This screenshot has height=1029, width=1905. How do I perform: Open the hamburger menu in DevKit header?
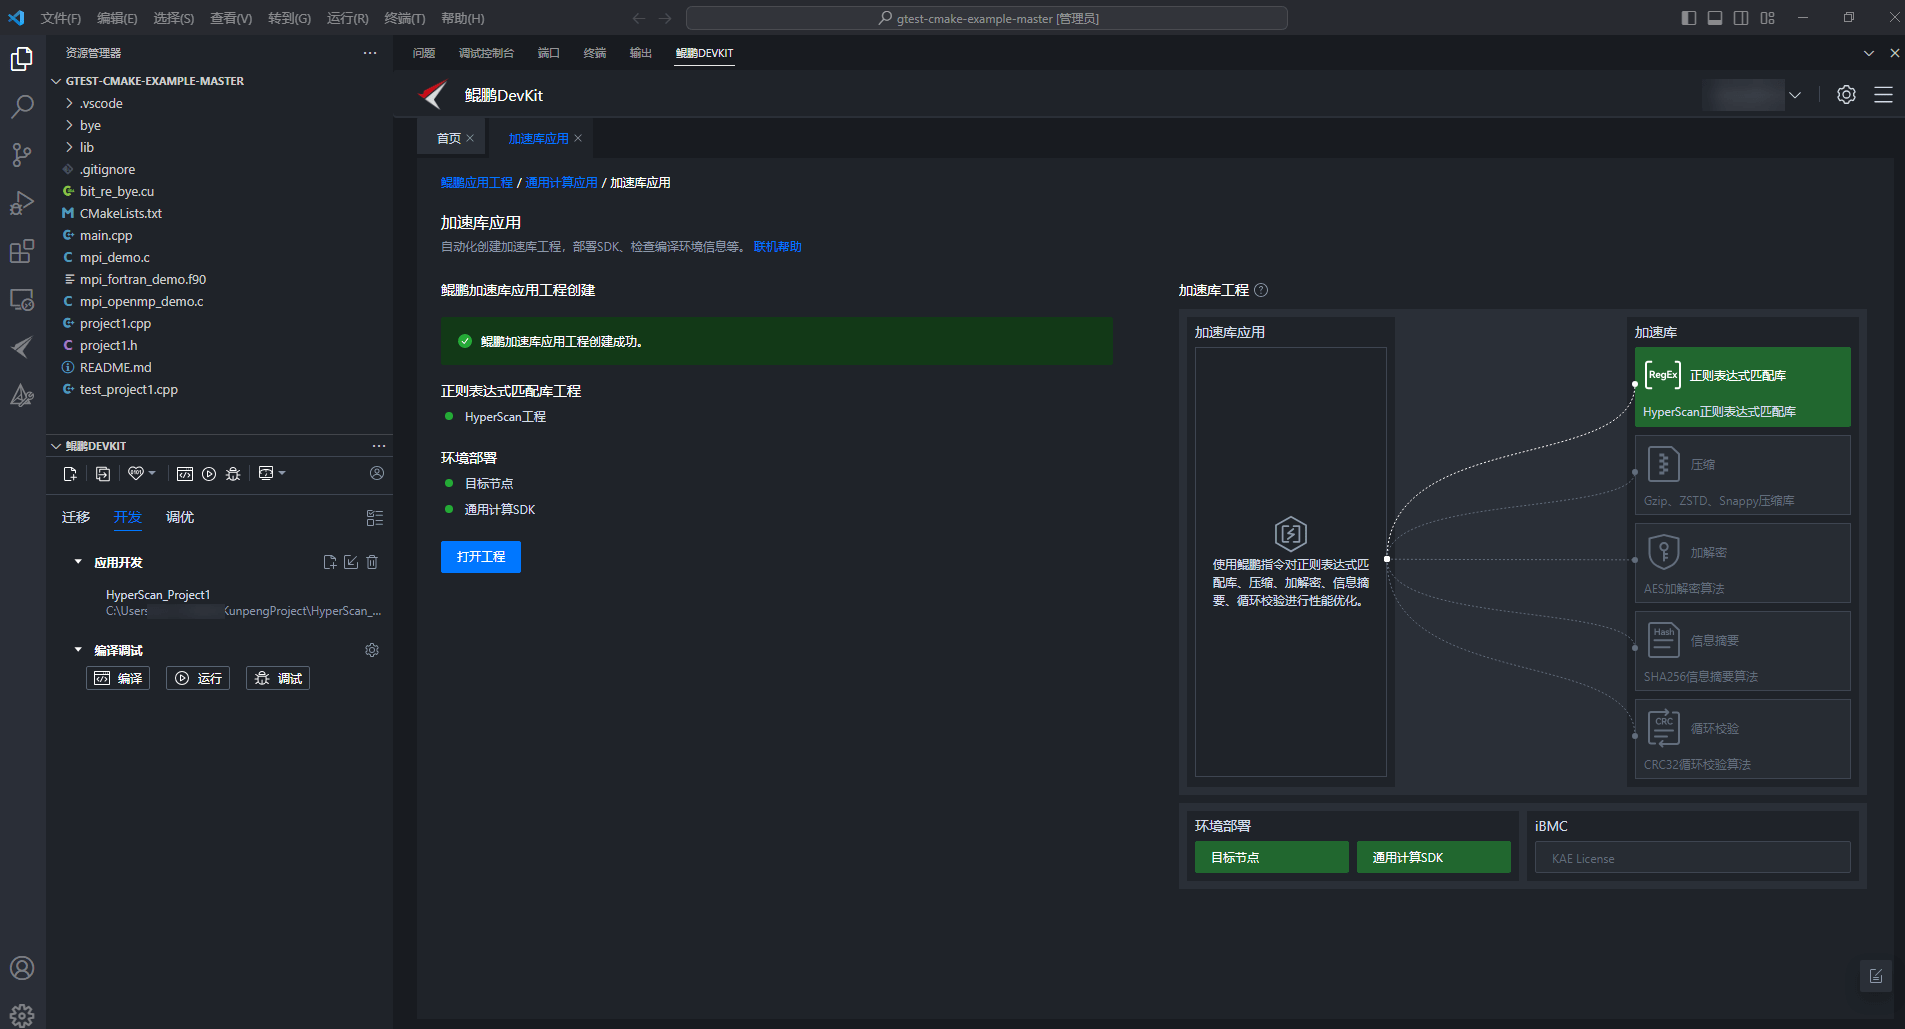[1883, 95]
